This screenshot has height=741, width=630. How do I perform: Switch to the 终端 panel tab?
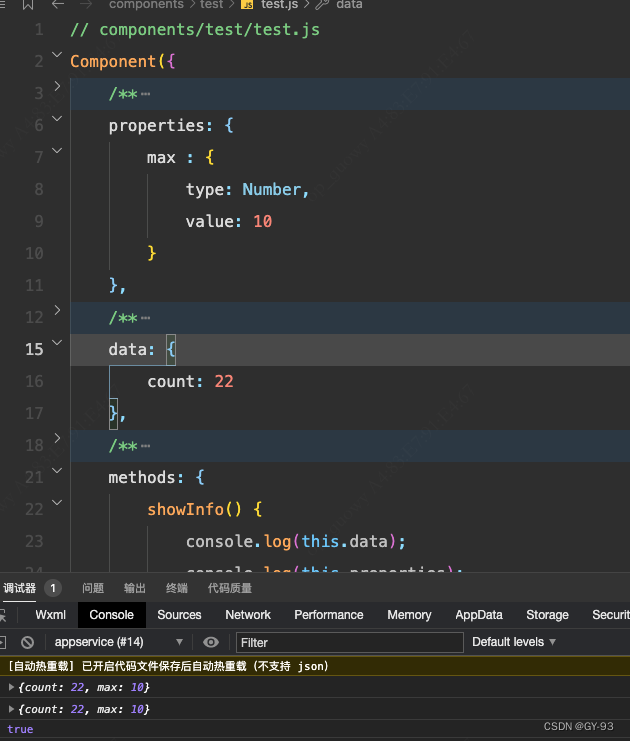tap(177, 588)
